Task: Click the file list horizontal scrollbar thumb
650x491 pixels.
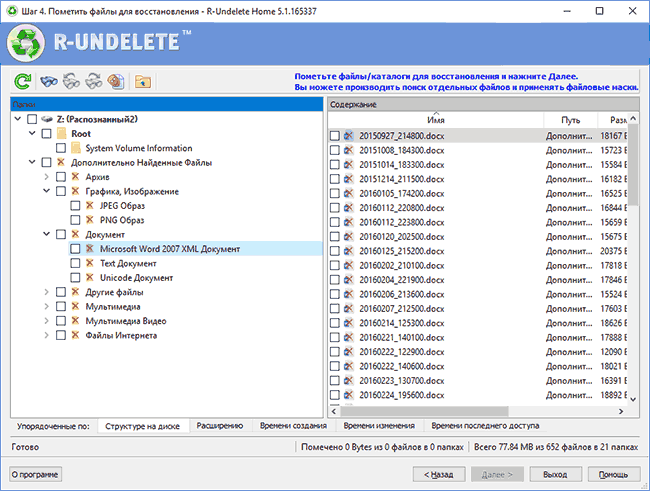Action: click(424, 411)
